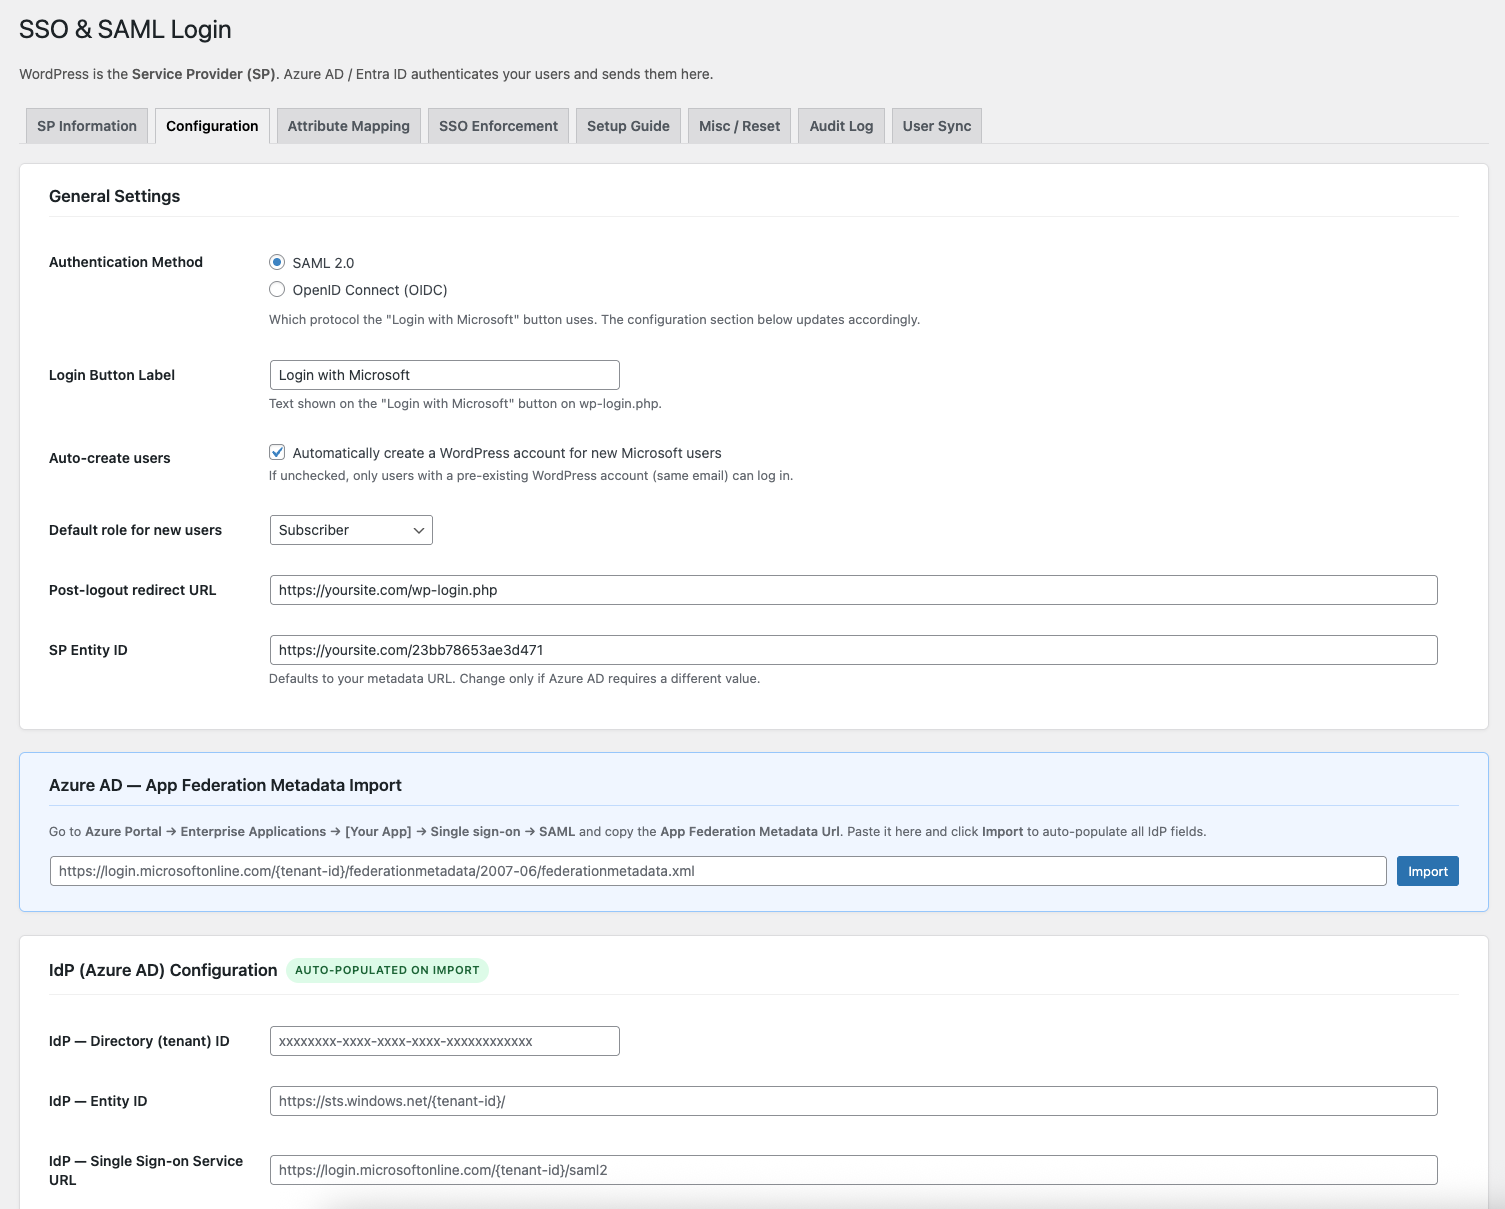Select the SAML 2.0 authentication method
Image resolution: width=1505 pixels, height=1209 pixels.
[277, 262]
